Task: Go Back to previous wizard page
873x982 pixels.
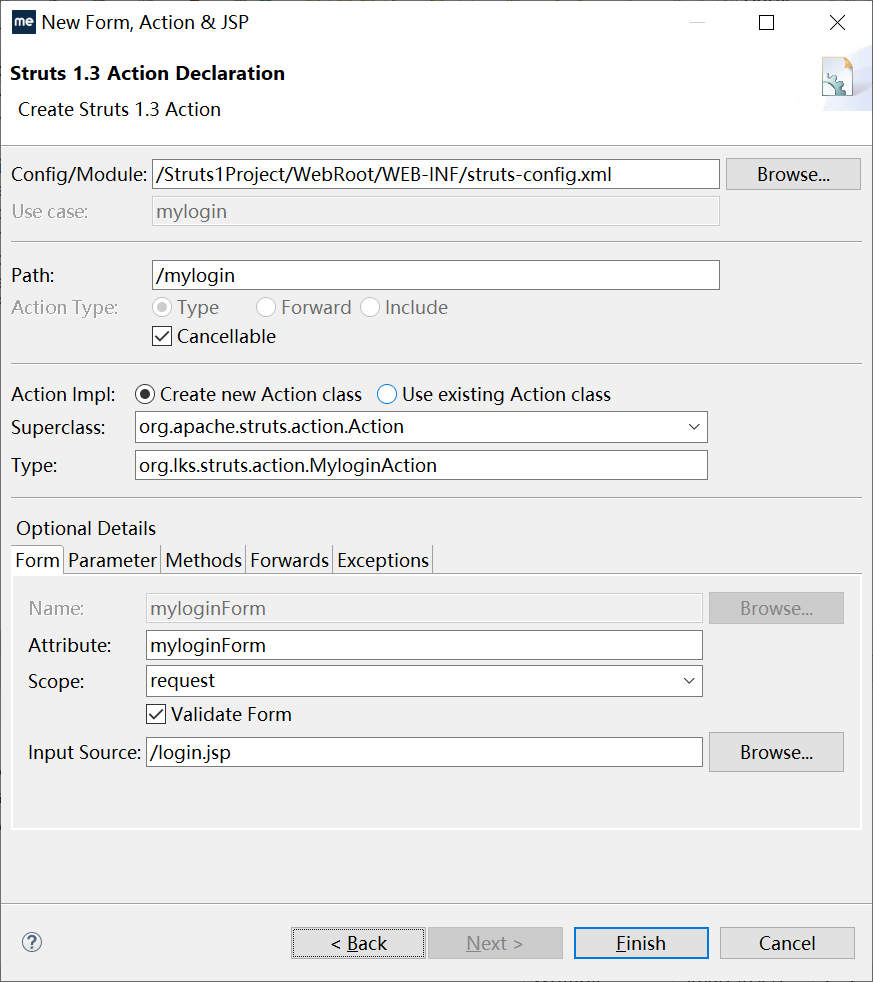Action: pyautogui.click(x=358, y=943)
